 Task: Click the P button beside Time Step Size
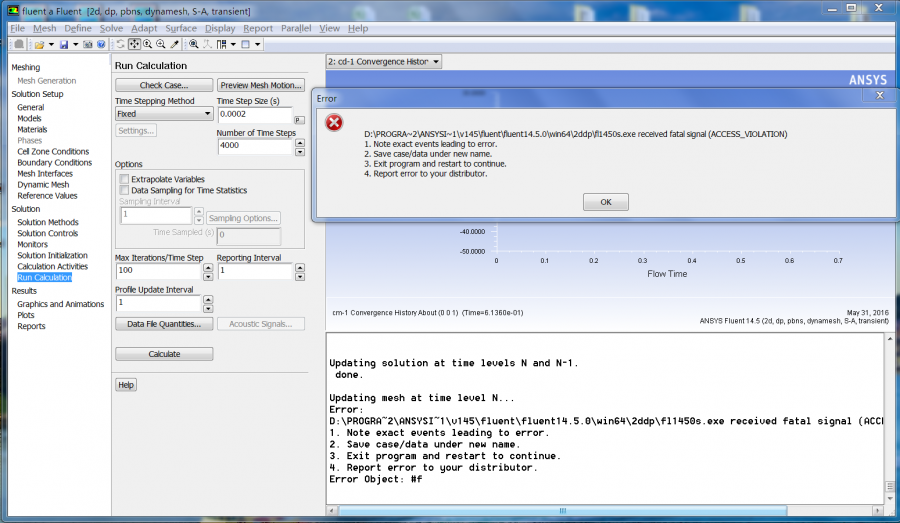(299, 120)
